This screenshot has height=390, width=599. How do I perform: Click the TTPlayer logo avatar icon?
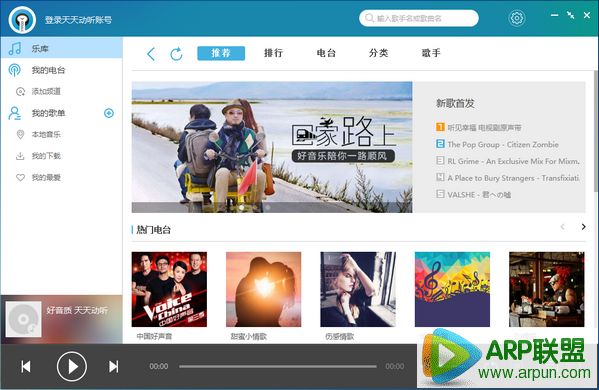(x=22, y=20)
